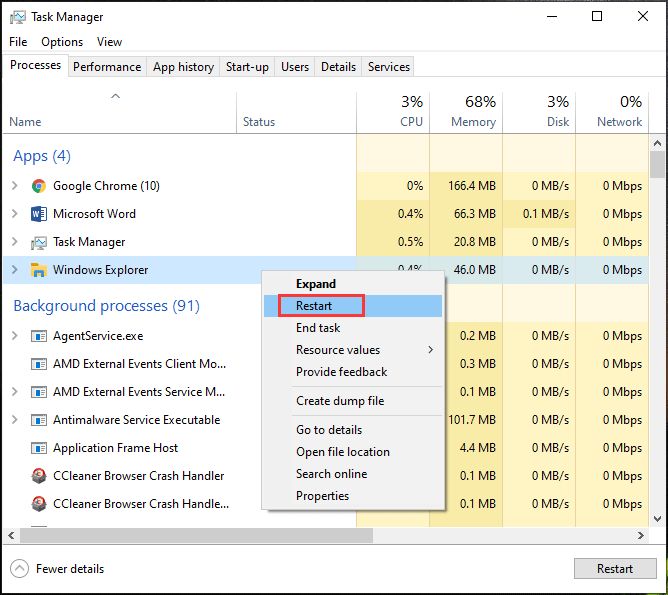Expand the Windows Explorer process group
668x595 pixels.
pos(14,270)
